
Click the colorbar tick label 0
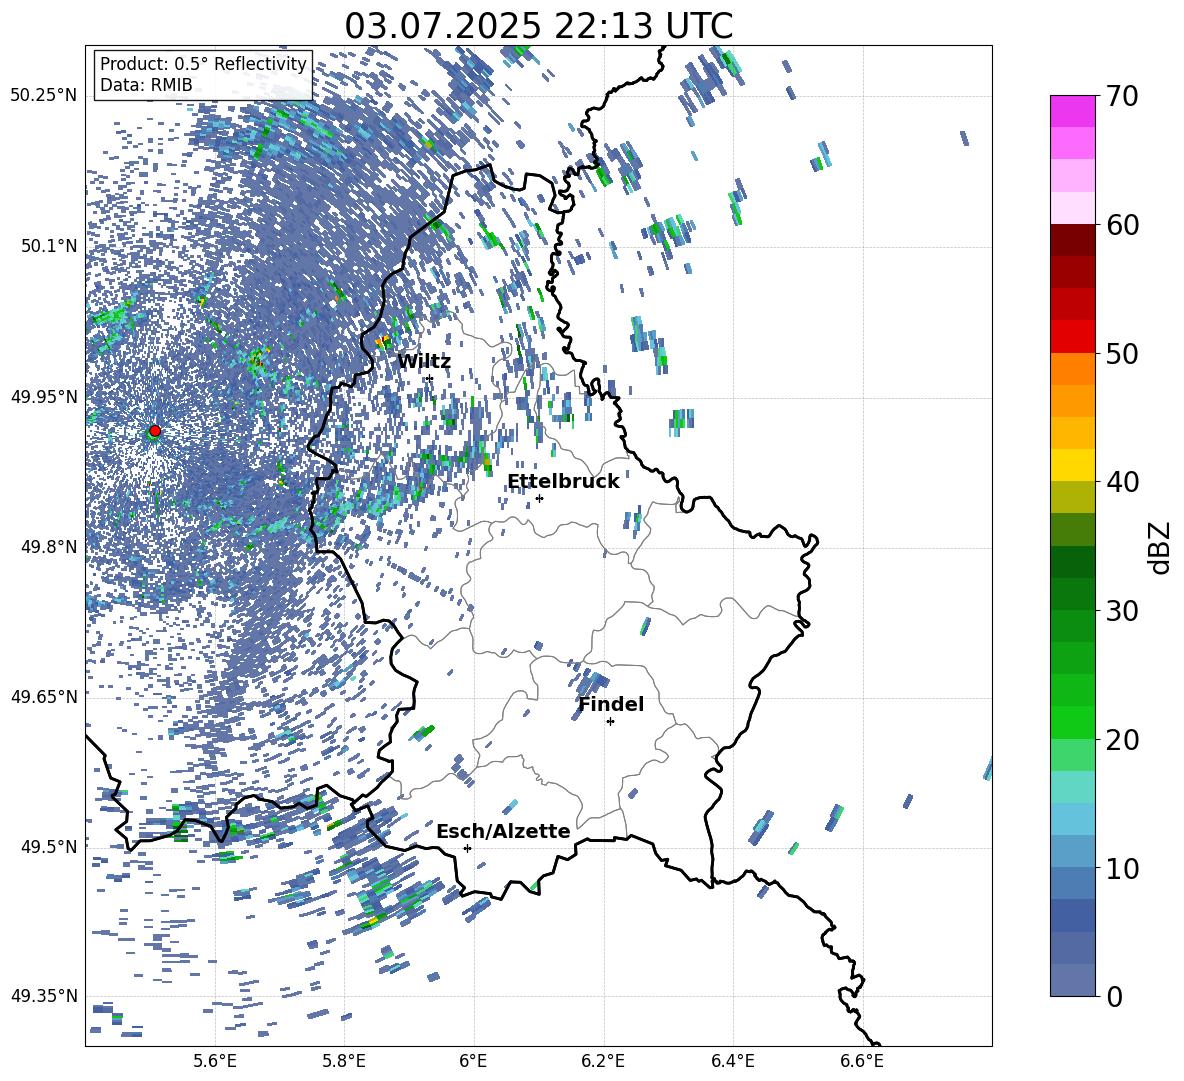tap(1114, 996)
